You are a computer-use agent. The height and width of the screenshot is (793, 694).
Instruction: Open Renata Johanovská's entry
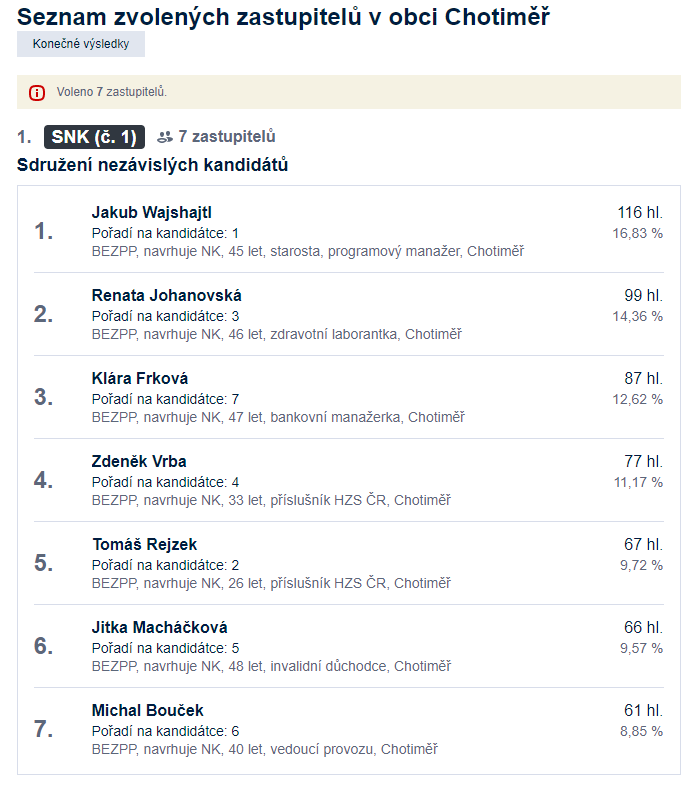166,295
